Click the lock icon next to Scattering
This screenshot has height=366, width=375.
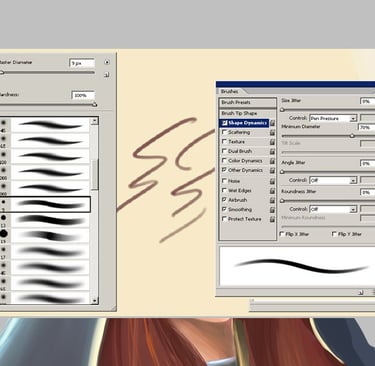coord(272,133)
